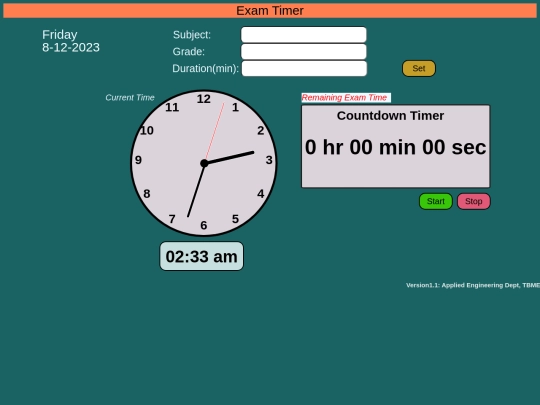Click the number 9 on the clock face
This screenshot has width=540, height=405.
coord(138,160)
